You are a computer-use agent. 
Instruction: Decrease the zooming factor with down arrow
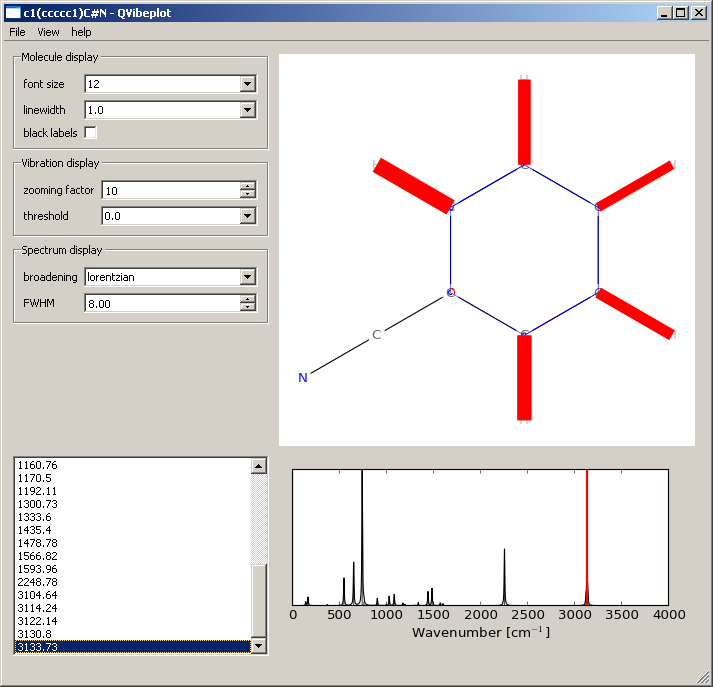[248, 194]
